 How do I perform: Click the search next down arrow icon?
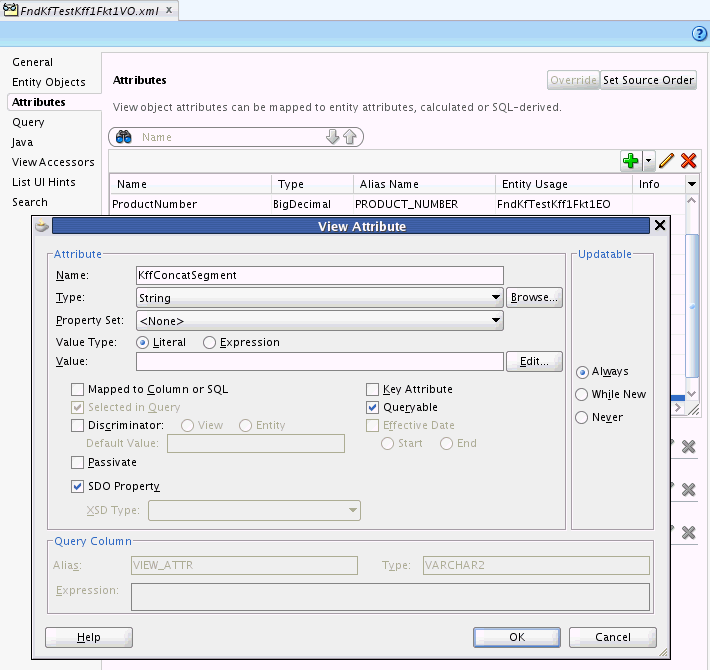click(x=332, y=137)
